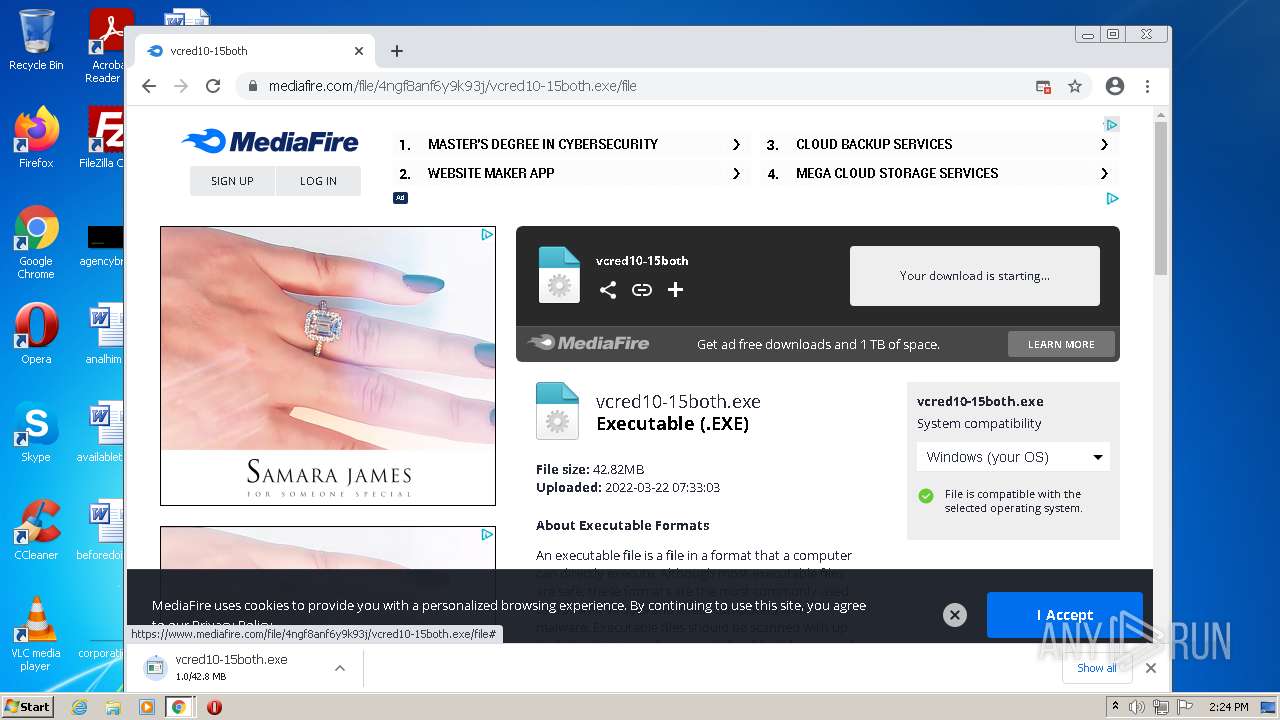
Task: Expand the vcred10-15both.exe download options arrow
Action: tap(340, 668)
